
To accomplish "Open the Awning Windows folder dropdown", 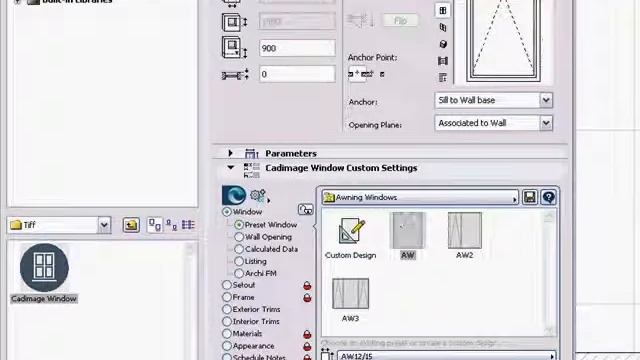I will coord(420,198).
